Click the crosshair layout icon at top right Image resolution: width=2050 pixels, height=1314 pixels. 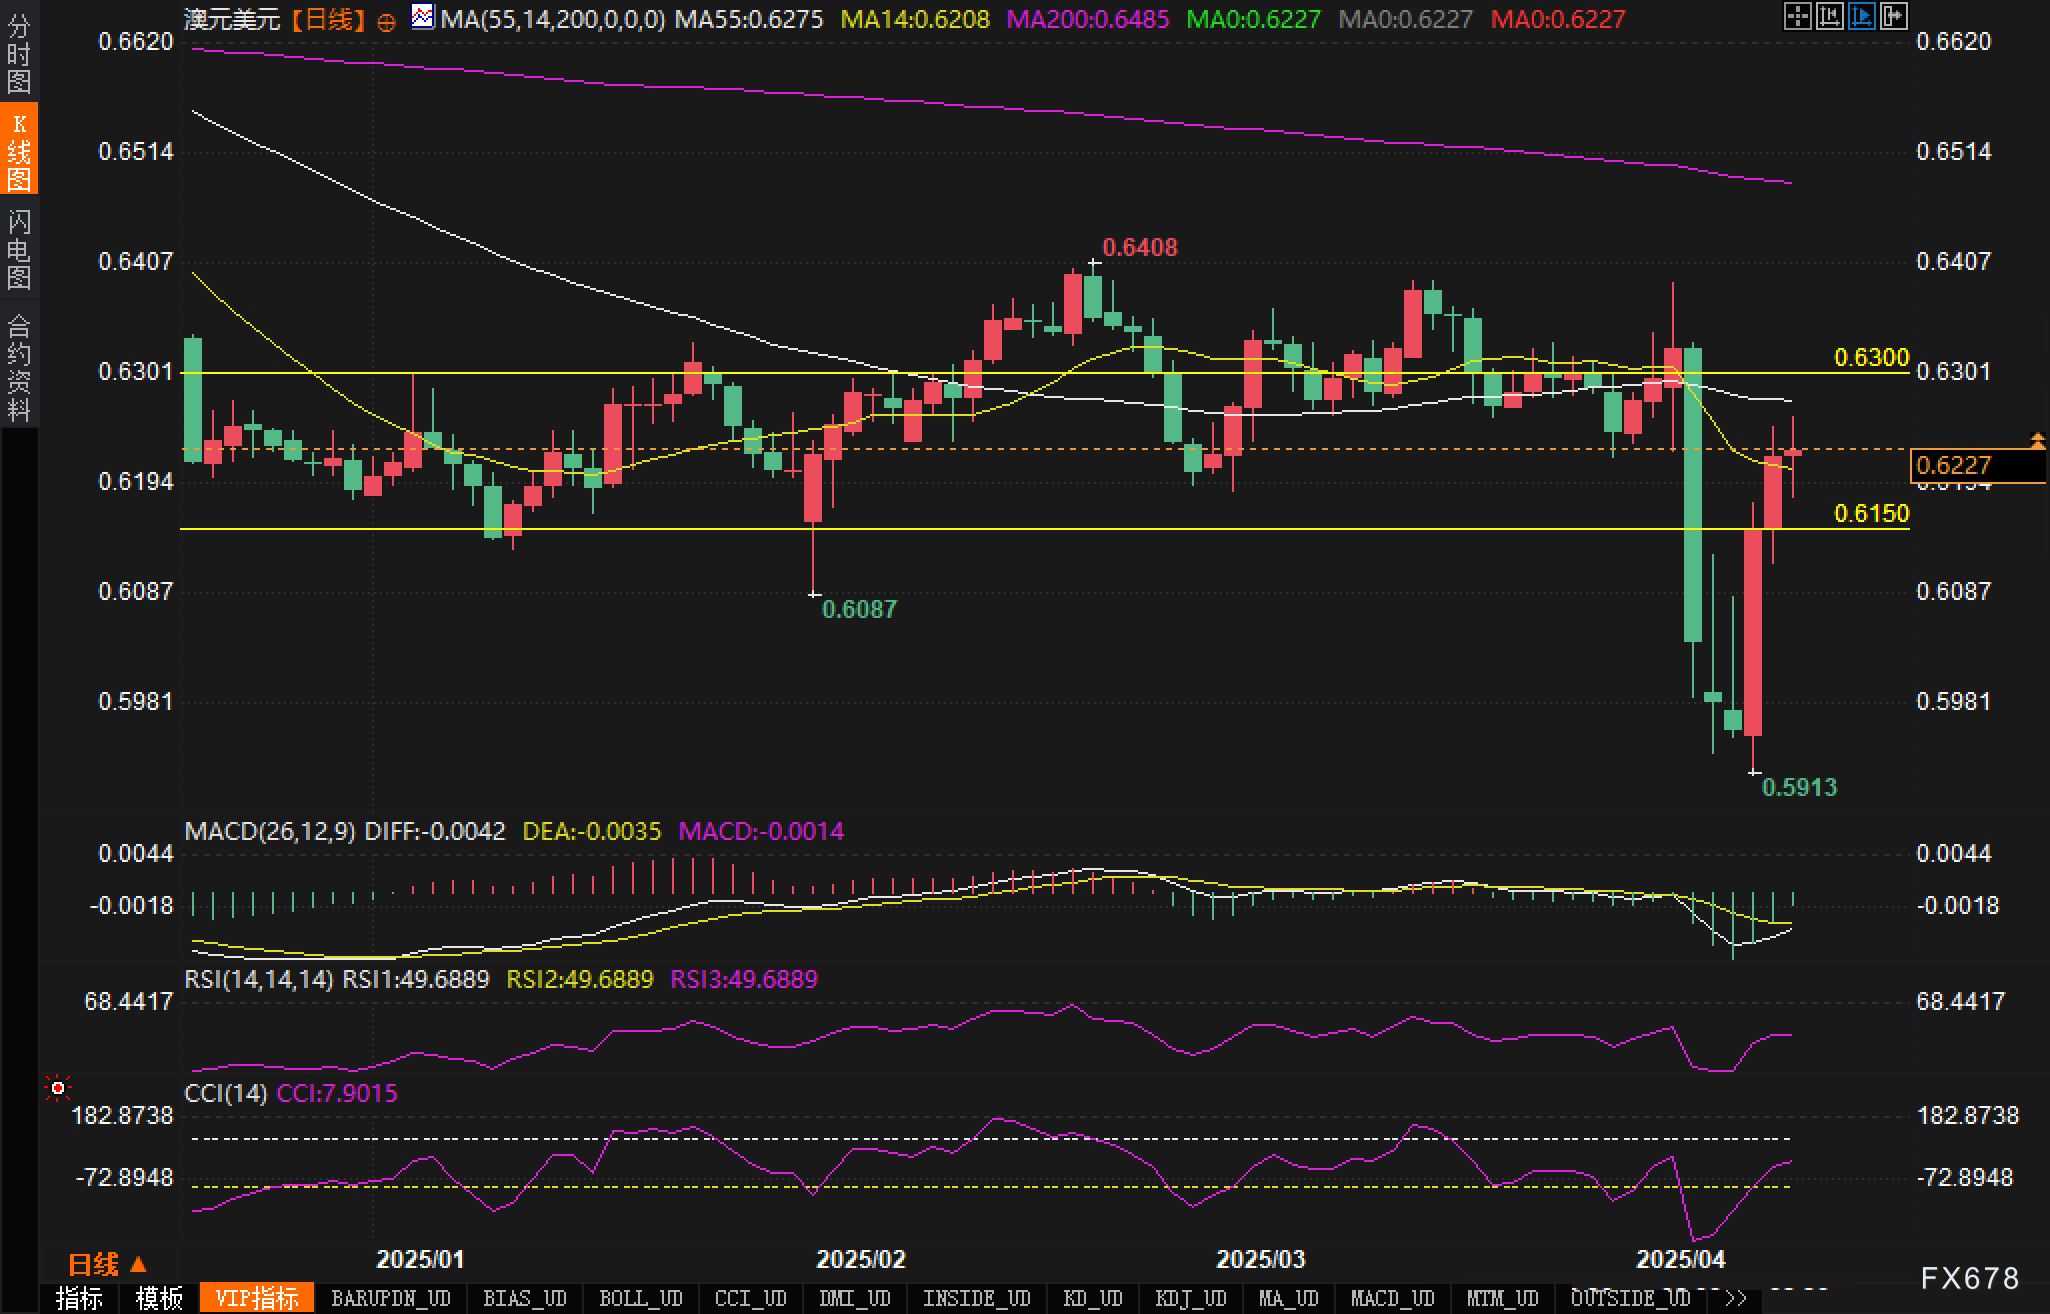[1797, 16]
